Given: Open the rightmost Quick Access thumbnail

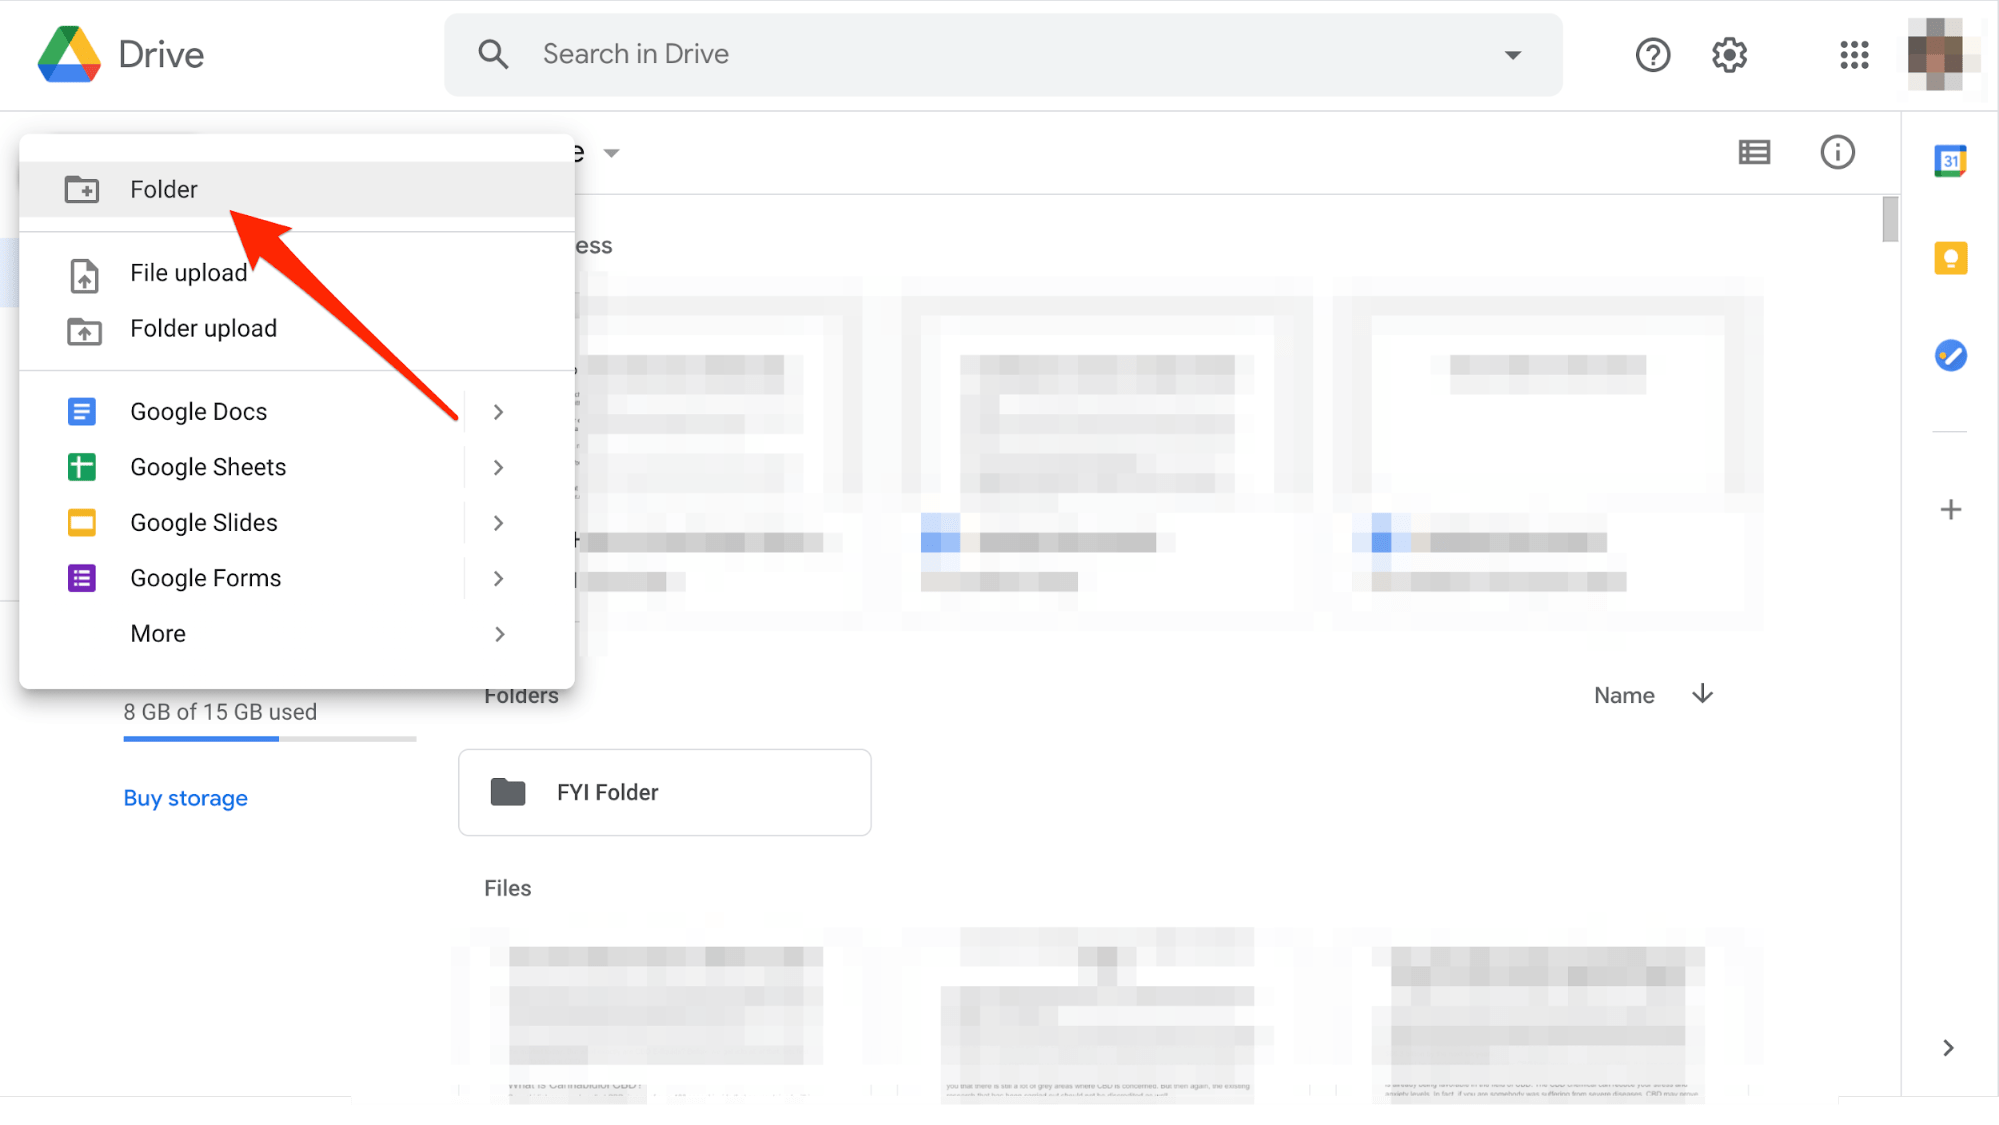Looking at the screenshot, I should (x=1547, y=453).
